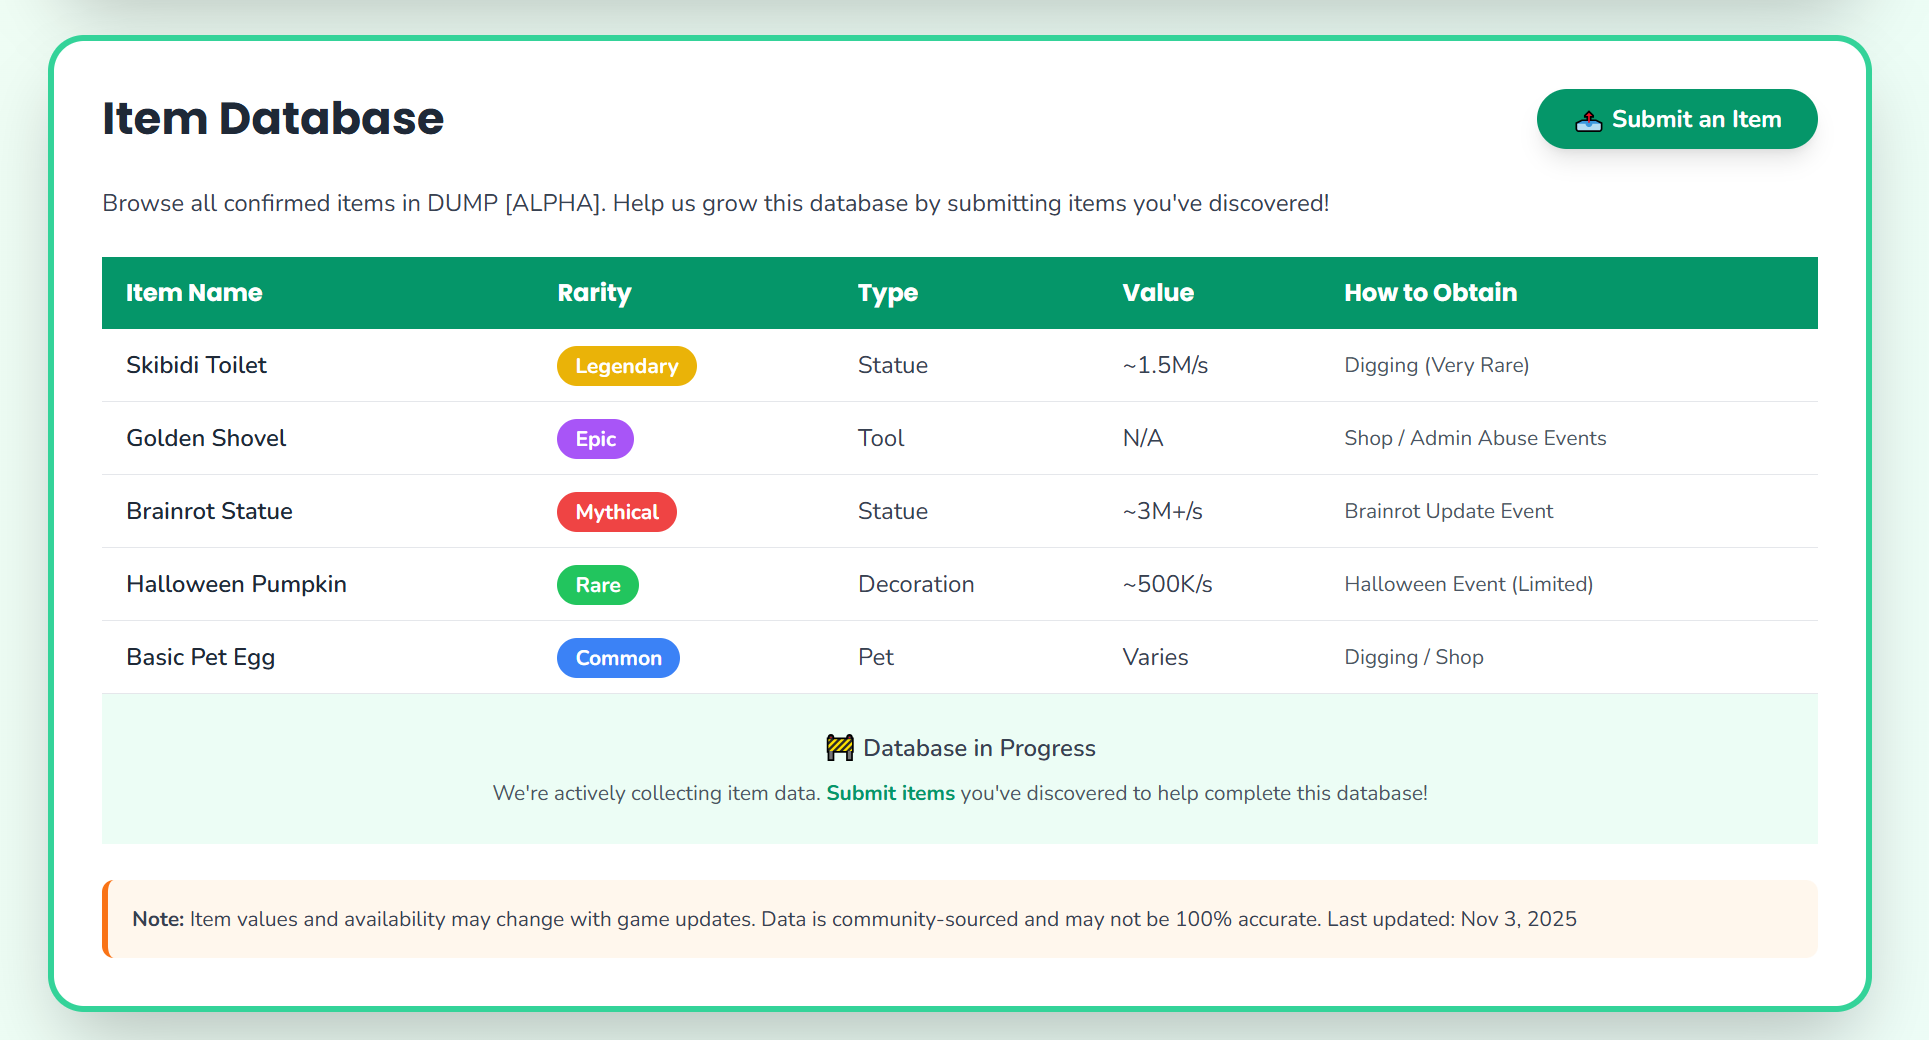Select the Skibidi Toilet item row

(x=196, y=365)
